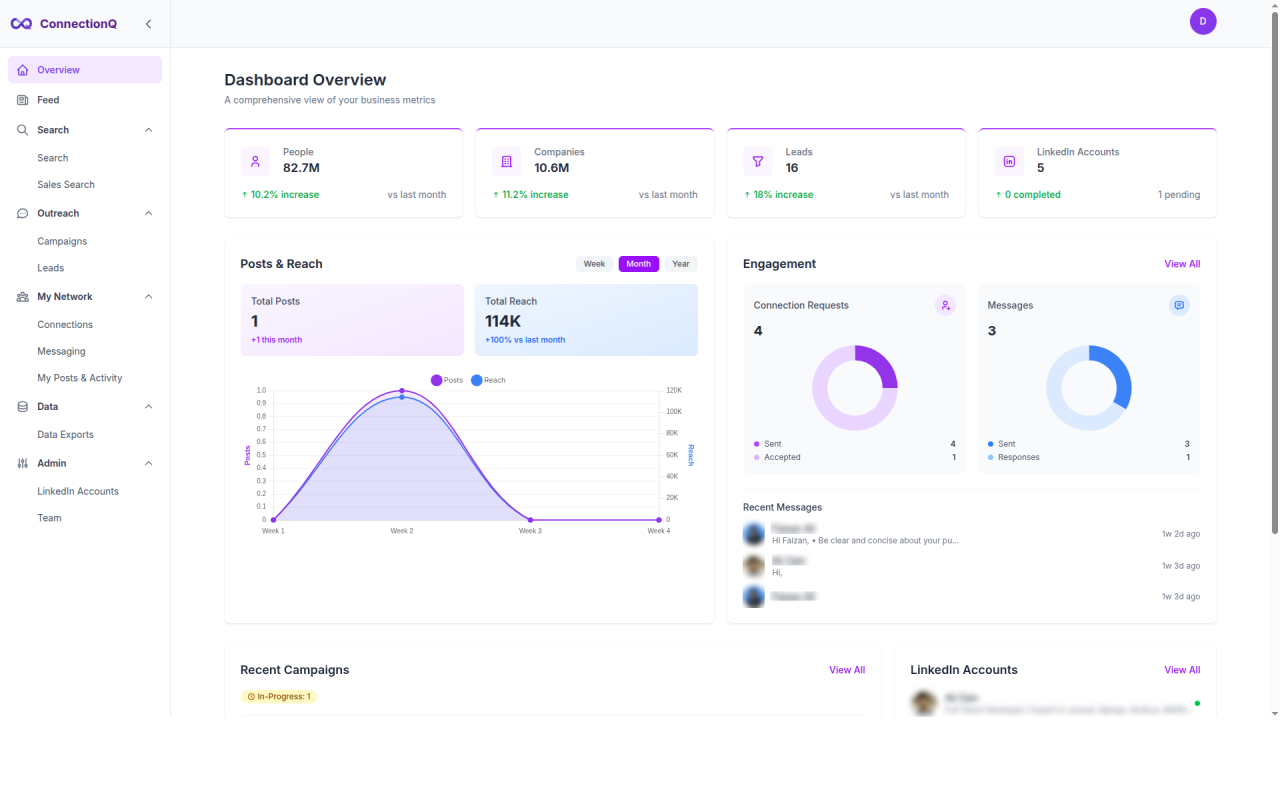The image size is (1280, 800).
Task: Open the Feed section icon
Action: coord(21,99)
